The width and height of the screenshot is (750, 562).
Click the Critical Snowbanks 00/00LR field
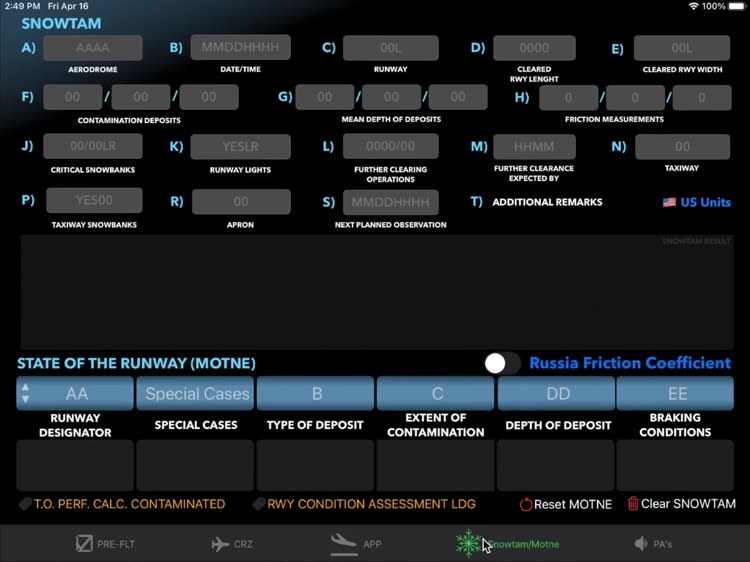coord(93,146)
